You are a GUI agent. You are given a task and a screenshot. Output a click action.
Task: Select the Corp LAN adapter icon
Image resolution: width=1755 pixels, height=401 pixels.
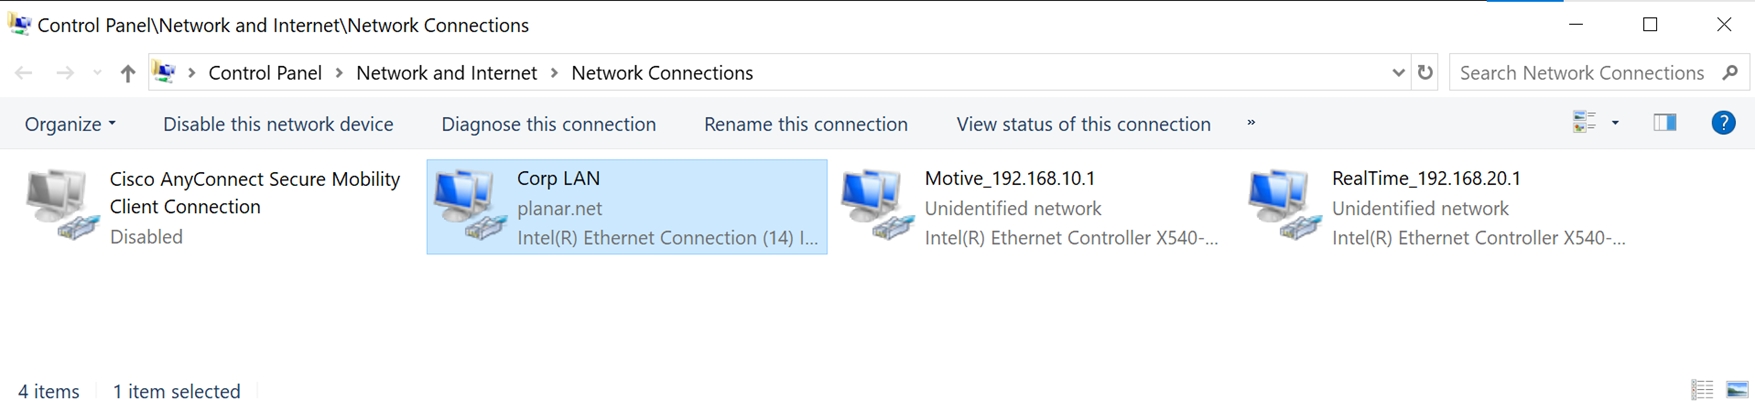click(x=468, y=206)
